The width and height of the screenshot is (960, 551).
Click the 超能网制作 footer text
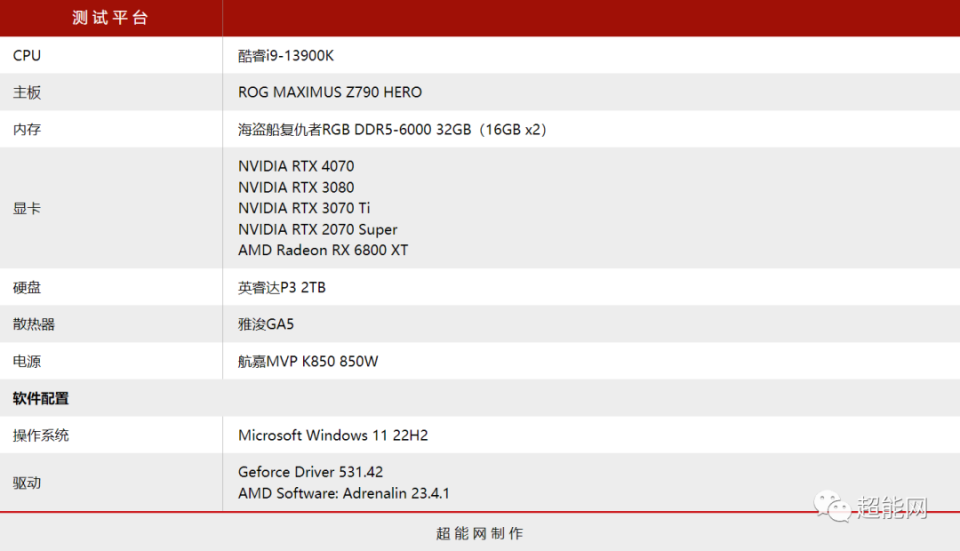pyautogui.click(x=480, y=534)
